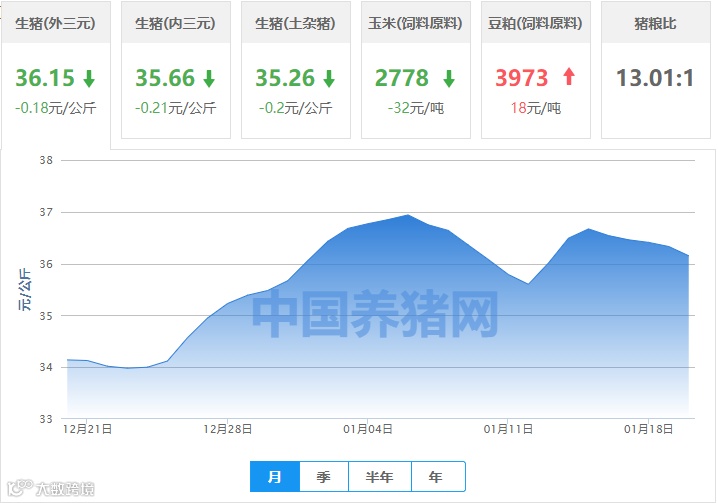Click the red up arrow beside 3973
Screen dimensions: 718x503
(x=569, y=76)
